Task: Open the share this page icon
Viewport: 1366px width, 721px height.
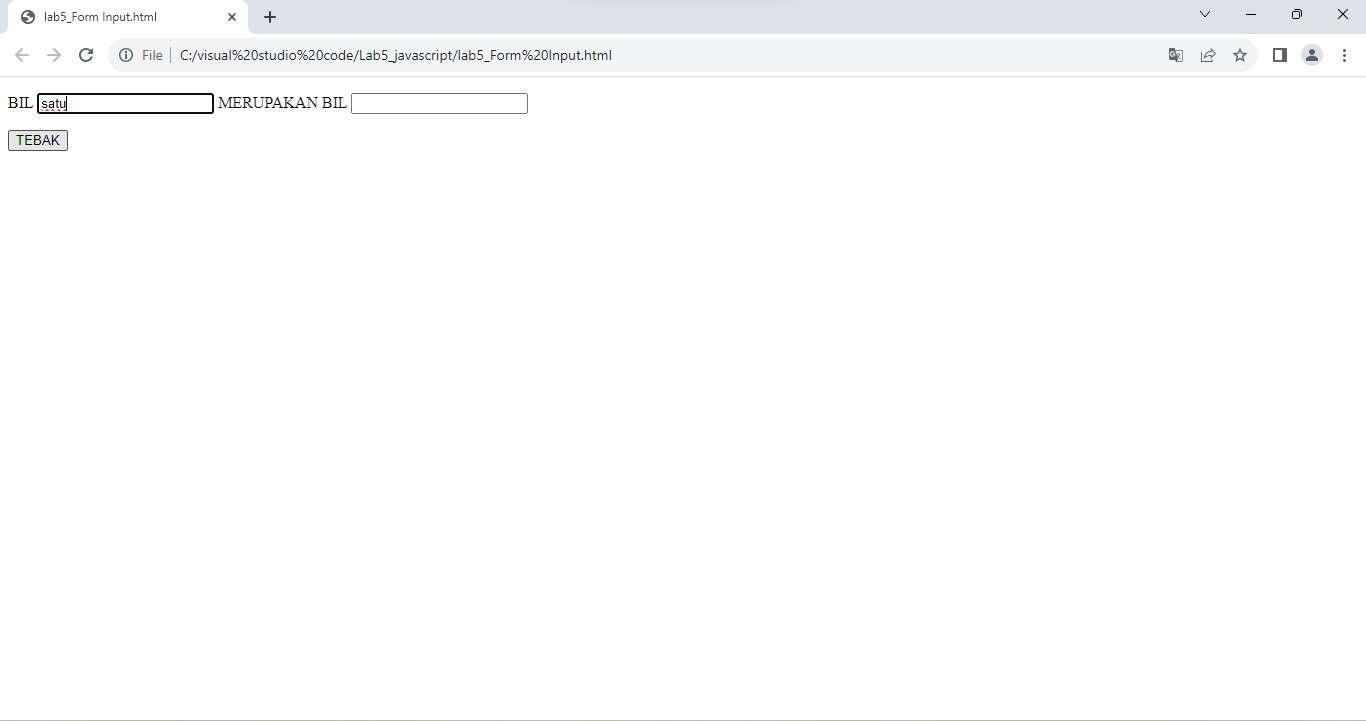Action: pyautogui.click(x=1208, y=55)
